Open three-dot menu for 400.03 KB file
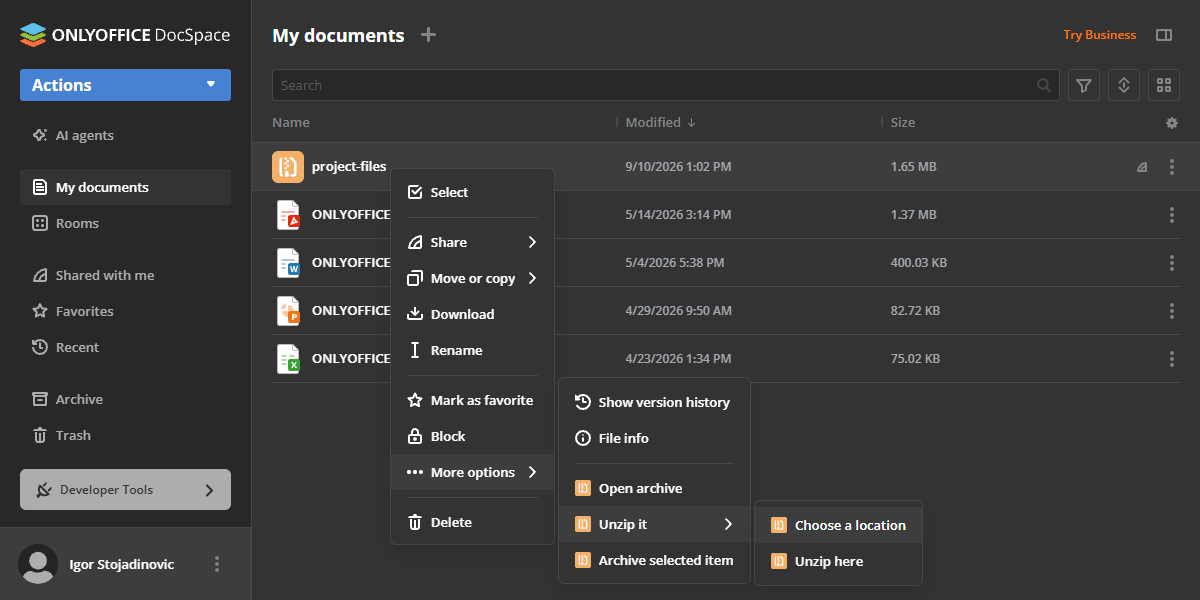The height and width of the screenshot is (600, 1200). 1172,263
